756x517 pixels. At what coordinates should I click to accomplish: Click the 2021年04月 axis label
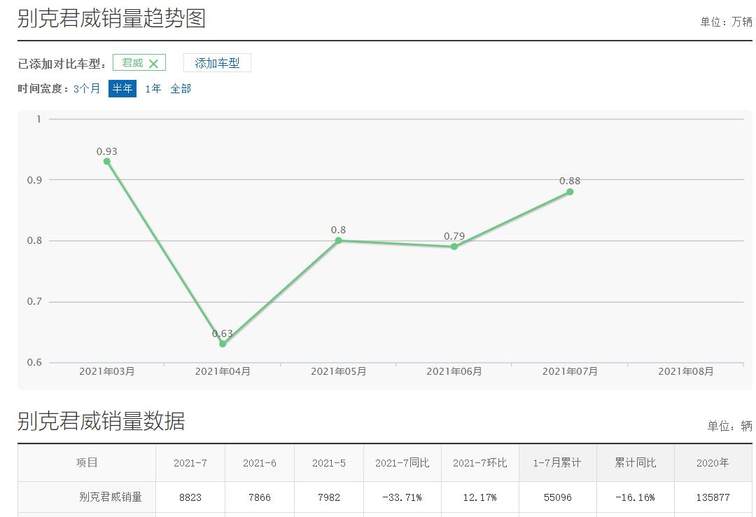(223, 371)
